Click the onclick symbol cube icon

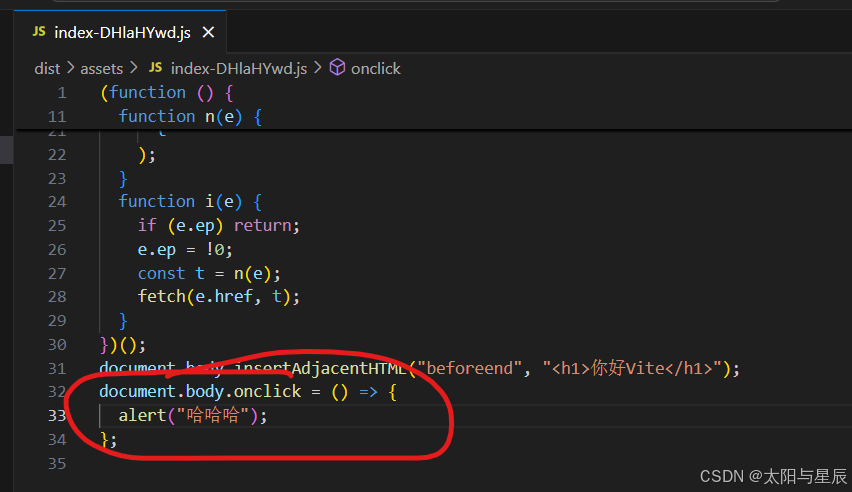[x=337, y=67]
